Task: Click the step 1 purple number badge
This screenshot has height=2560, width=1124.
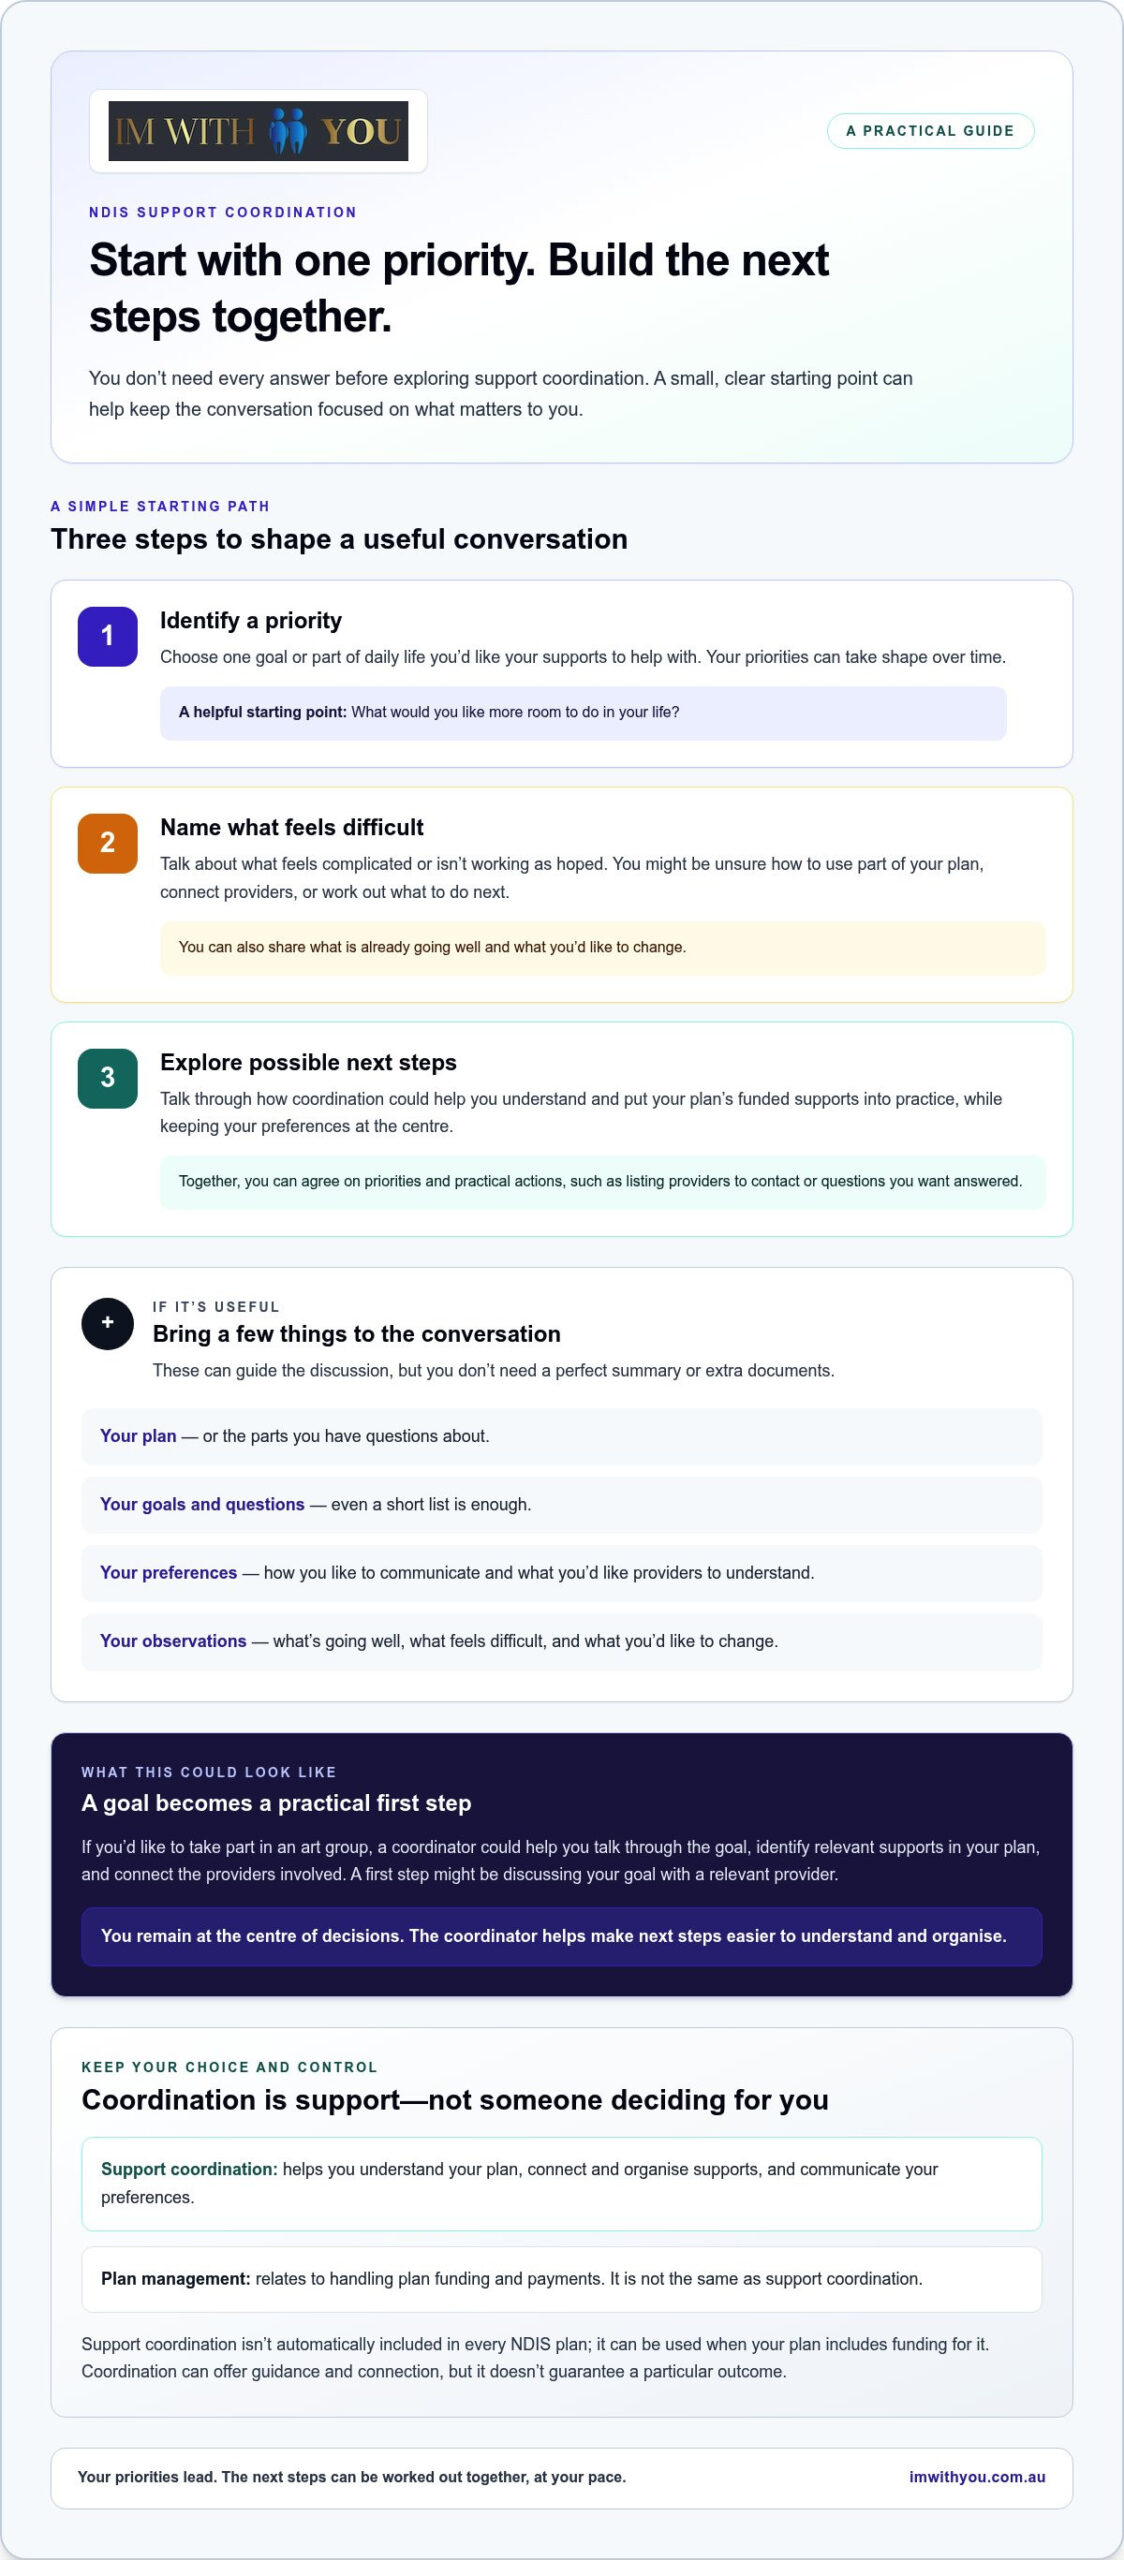Action: (x=108, y=636)
